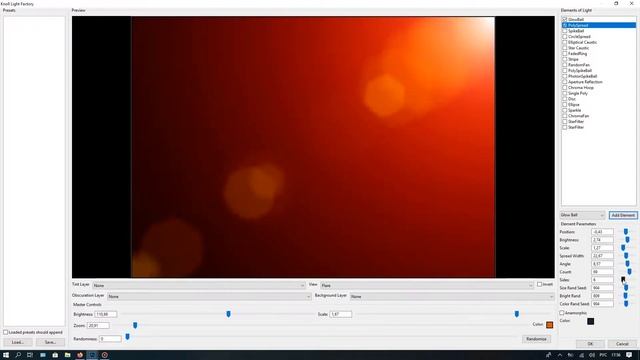This screenshot has width=640, height=360.
Task: Click the master Brightness value field
Action: [x=106, y=314]
